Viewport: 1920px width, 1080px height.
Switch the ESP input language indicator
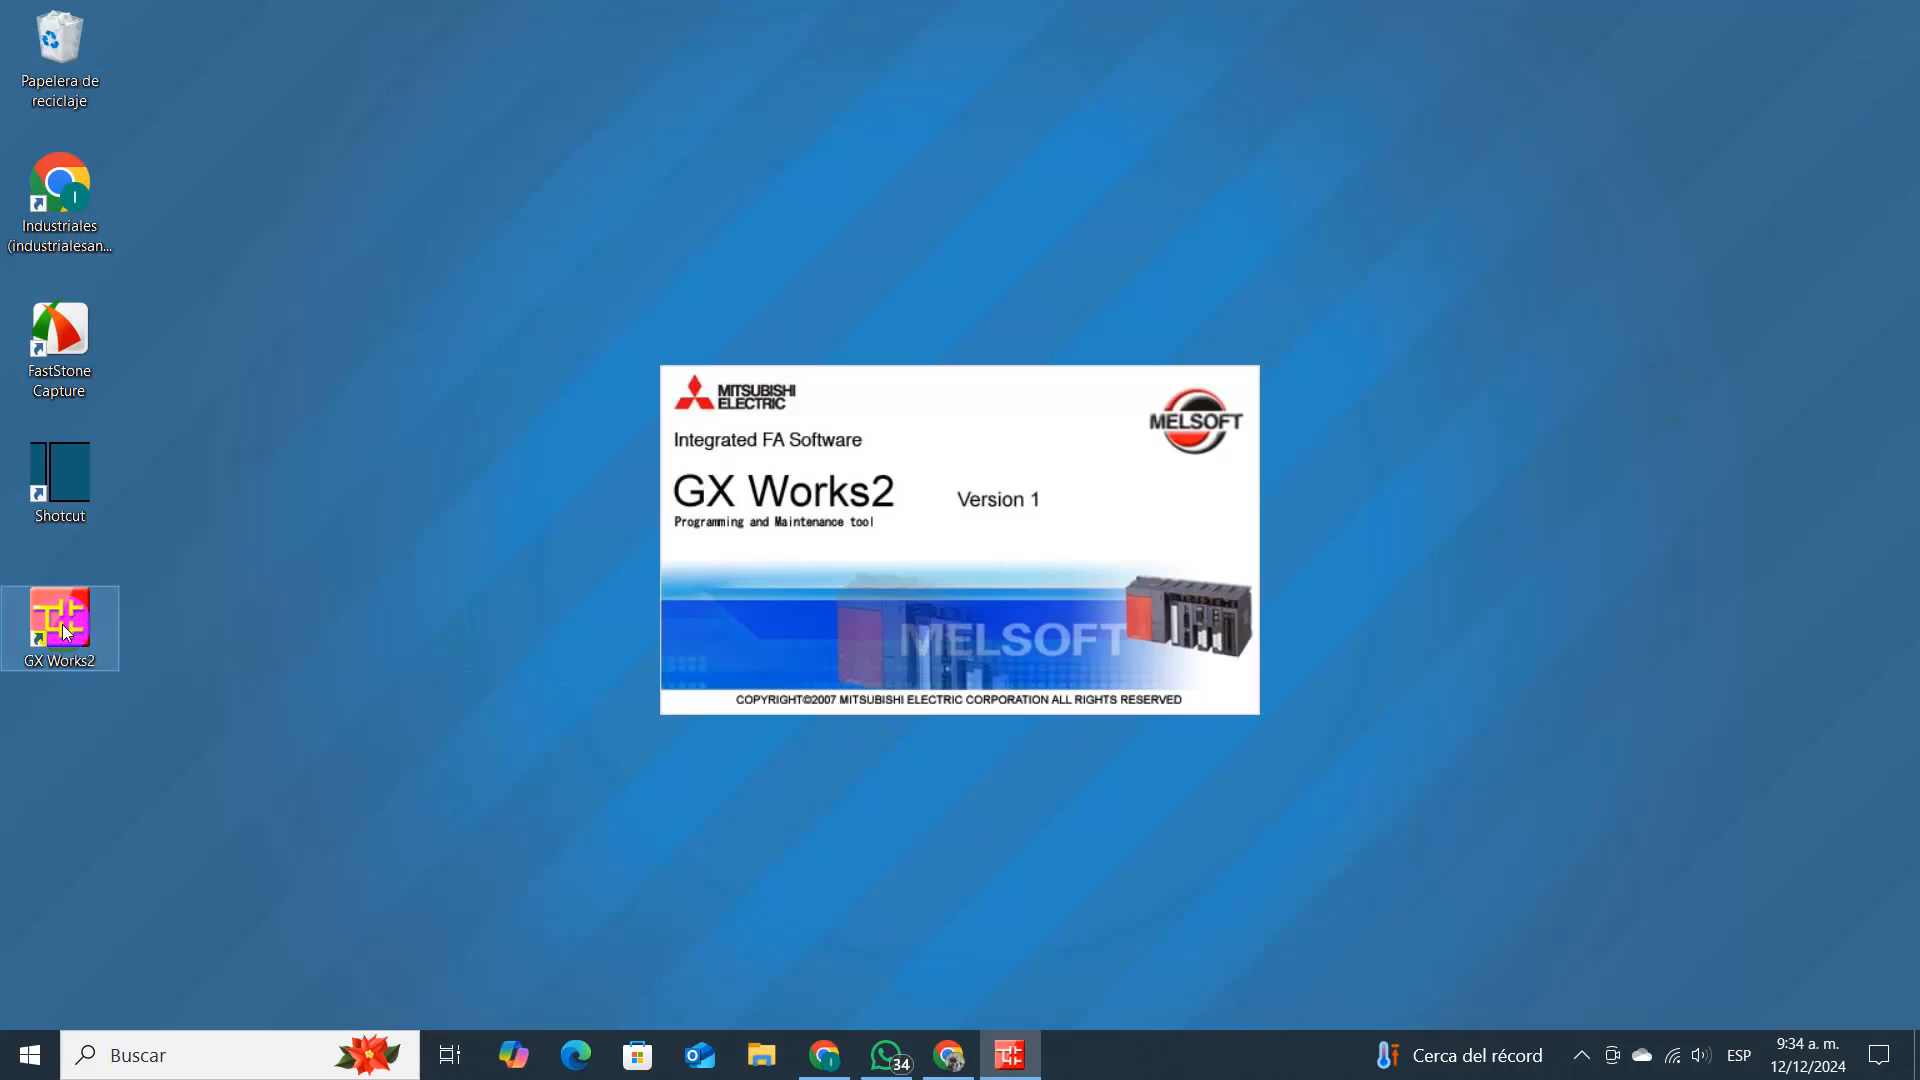tap(1739, 1055)
